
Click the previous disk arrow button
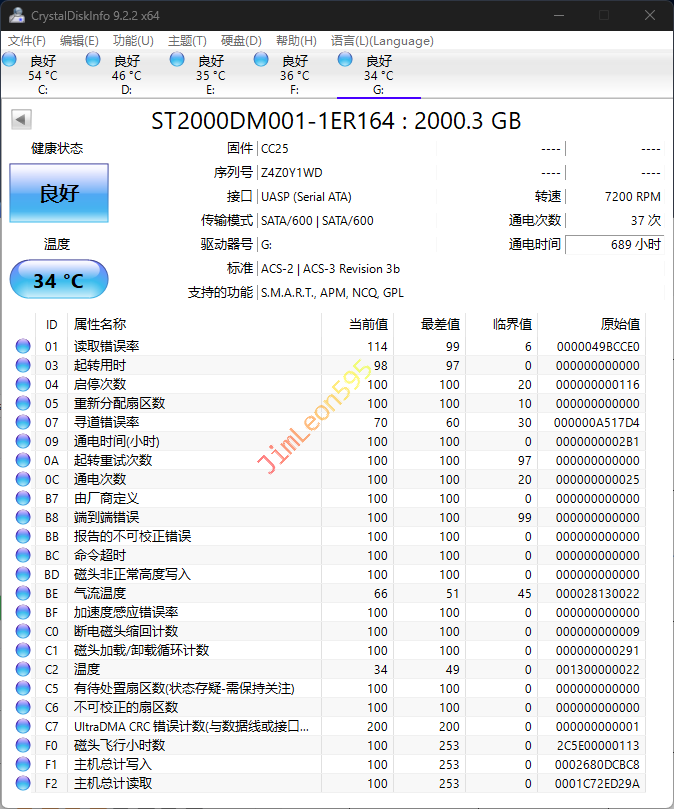point(20,120)
